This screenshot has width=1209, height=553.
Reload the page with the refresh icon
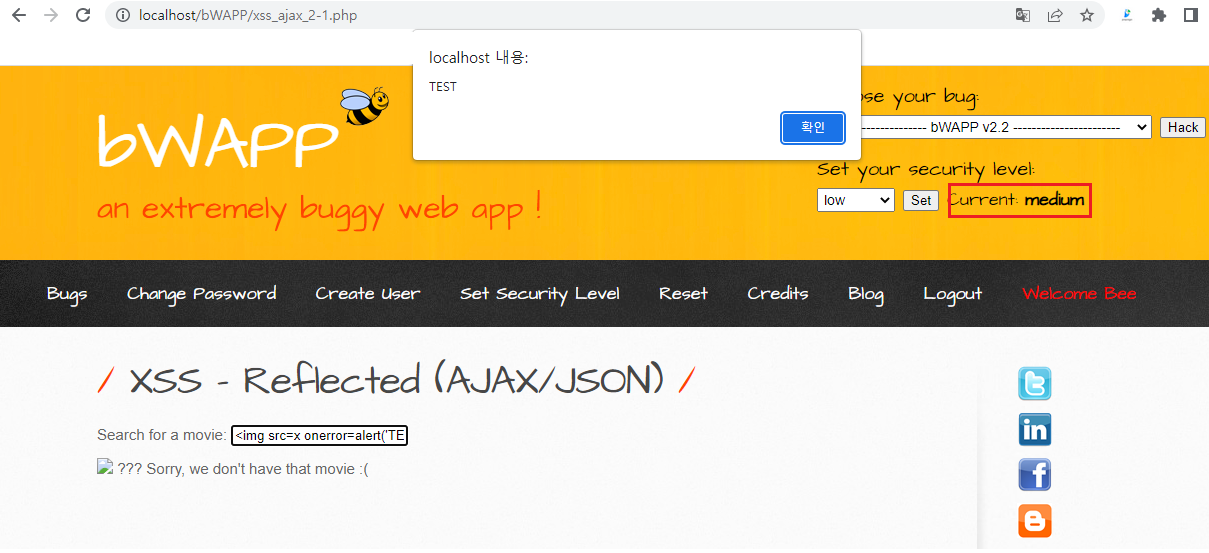point(84,15)
